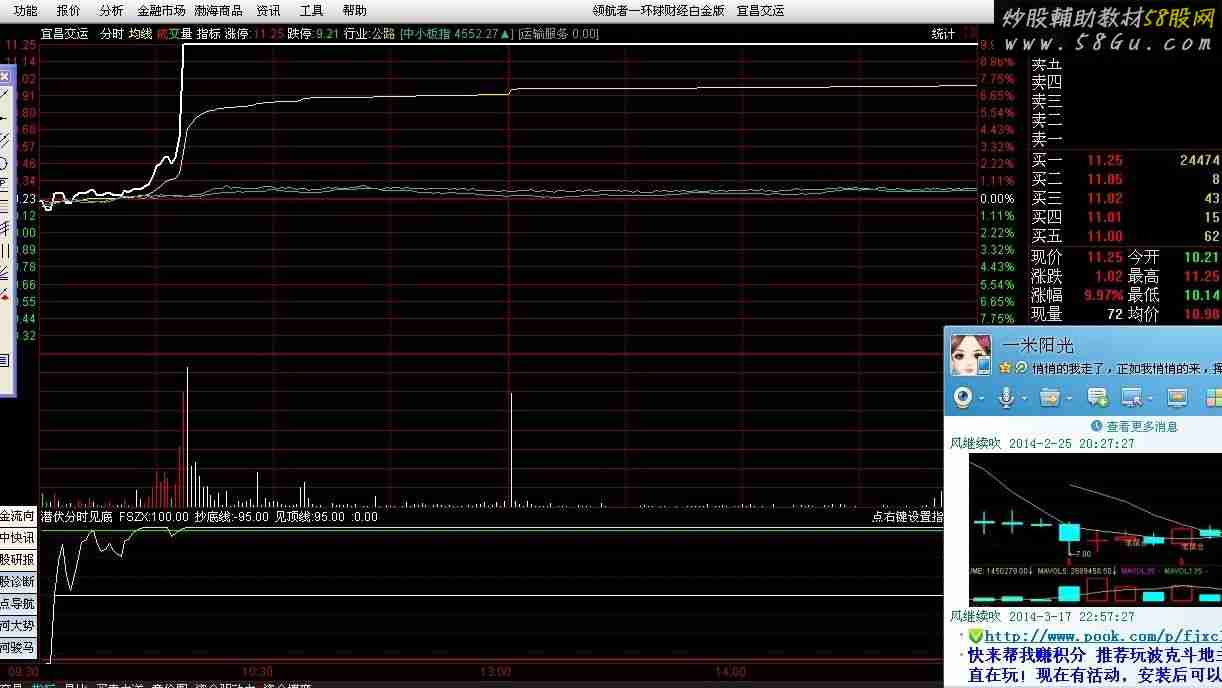Close the floating drawing tools palette
The image size is (1222, 688).
(x=4, y=77)
